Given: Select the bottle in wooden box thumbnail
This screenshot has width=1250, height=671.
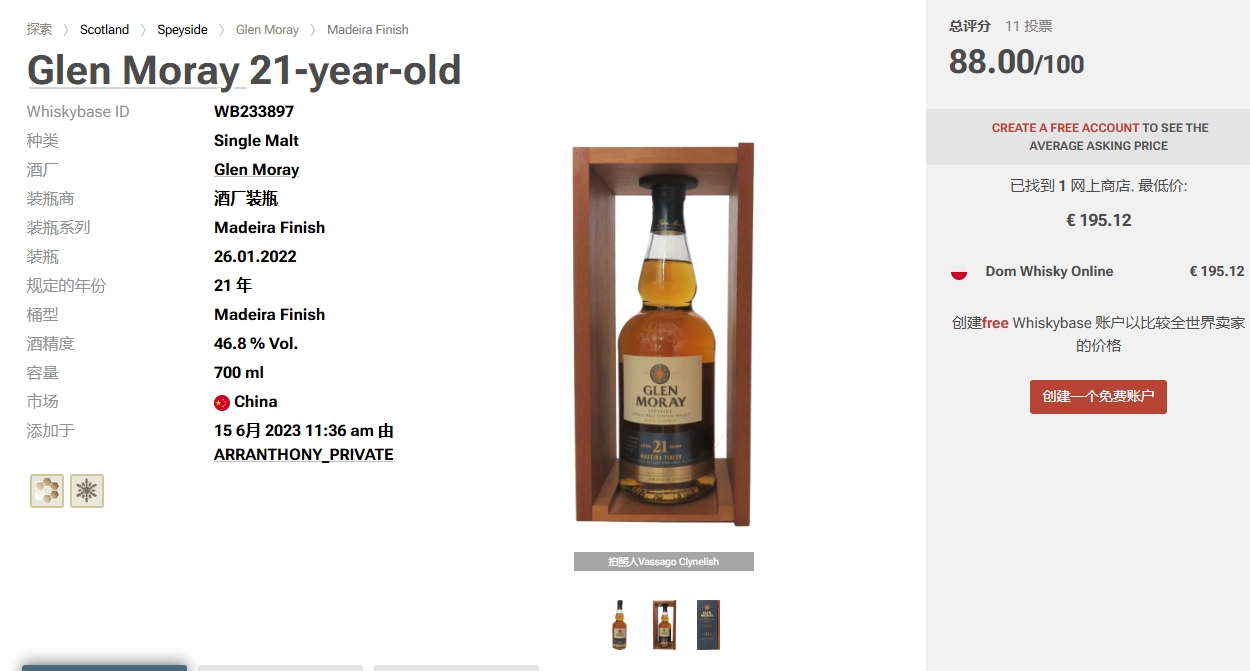Looking at the screenshot, I should (664, 625).
